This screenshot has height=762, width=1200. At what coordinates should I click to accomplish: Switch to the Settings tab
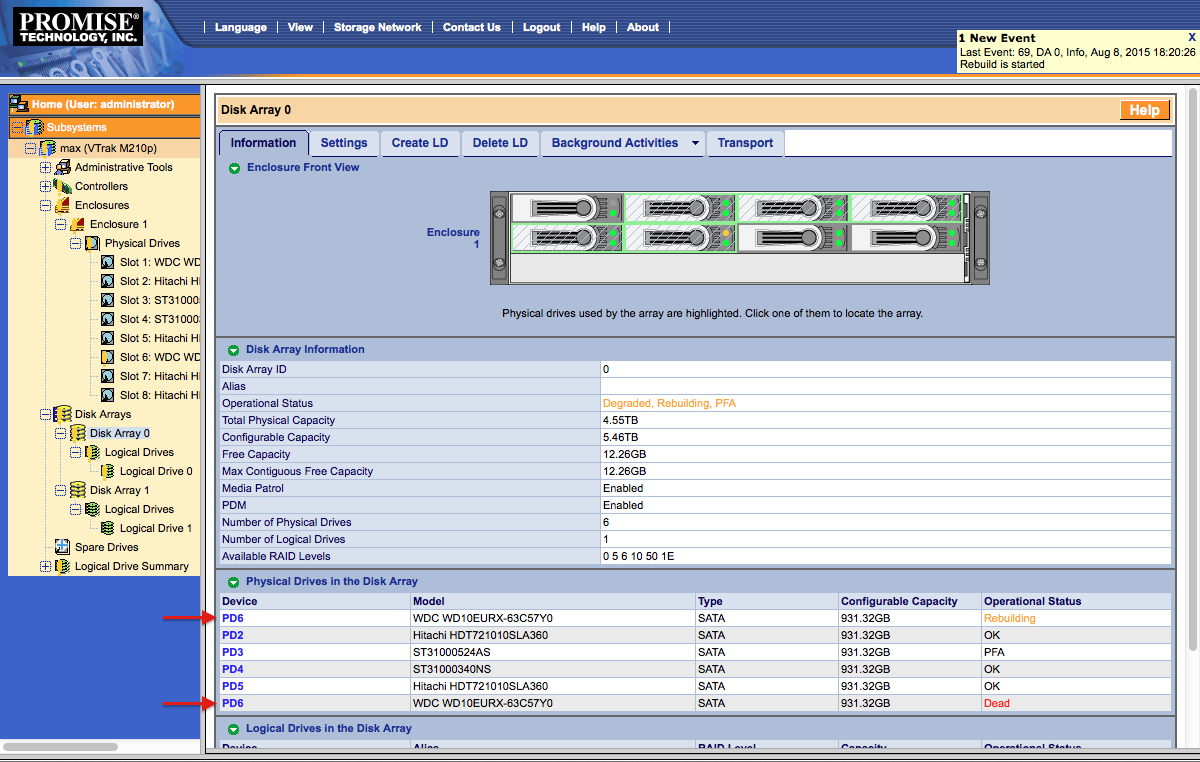(343, 143)
